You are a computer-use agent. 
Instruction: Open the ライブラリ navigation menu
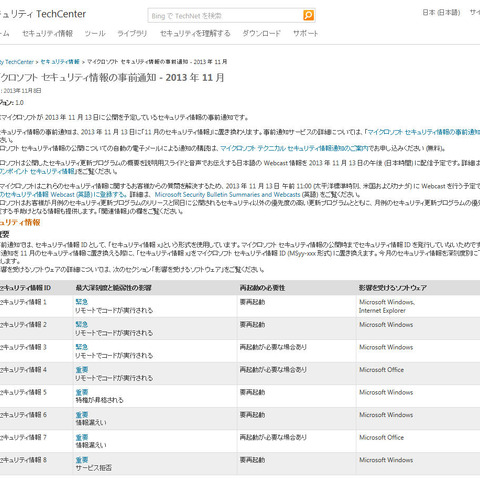(x=132, y=33)
